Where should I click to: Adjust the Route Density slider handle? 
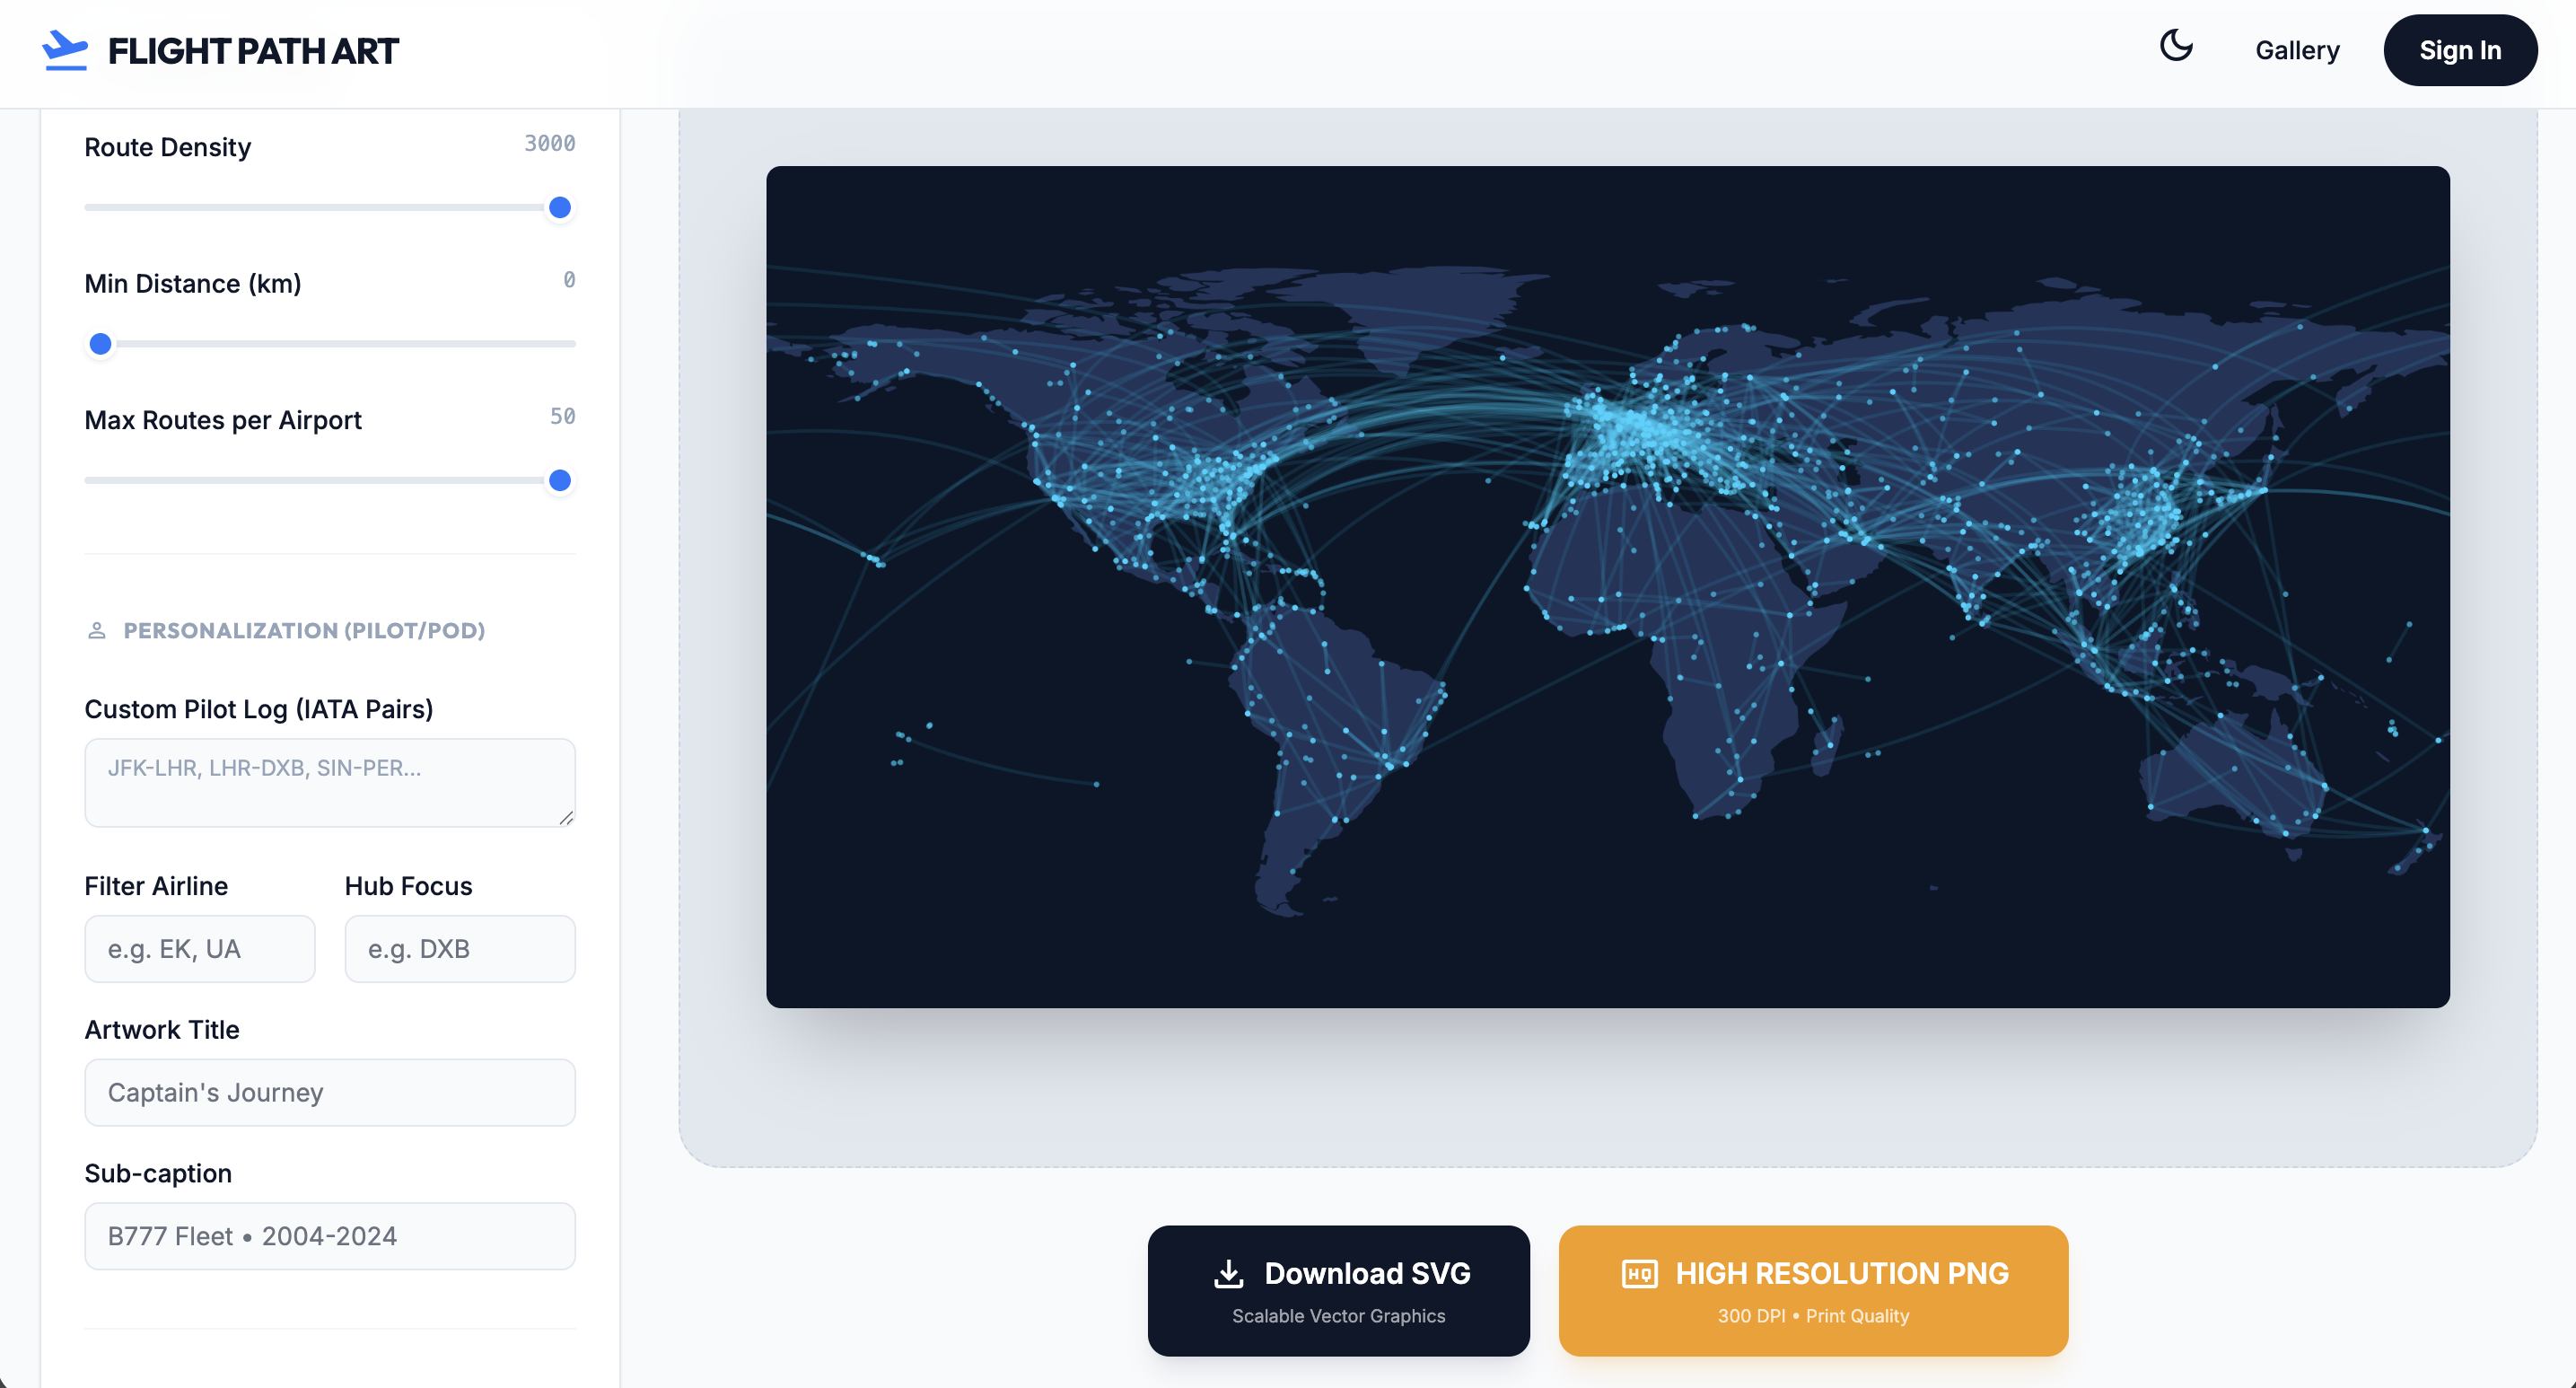560,208
